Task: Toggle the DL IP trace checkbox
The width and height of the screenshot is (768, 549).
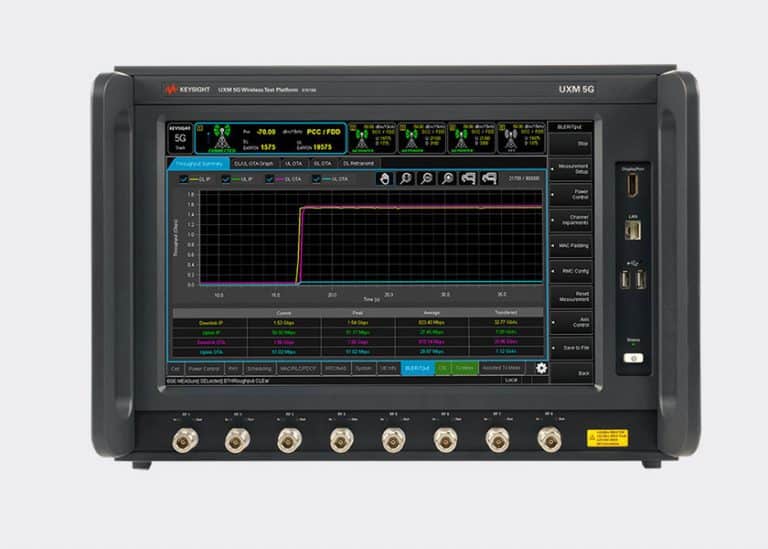Action: click(184, 179)
